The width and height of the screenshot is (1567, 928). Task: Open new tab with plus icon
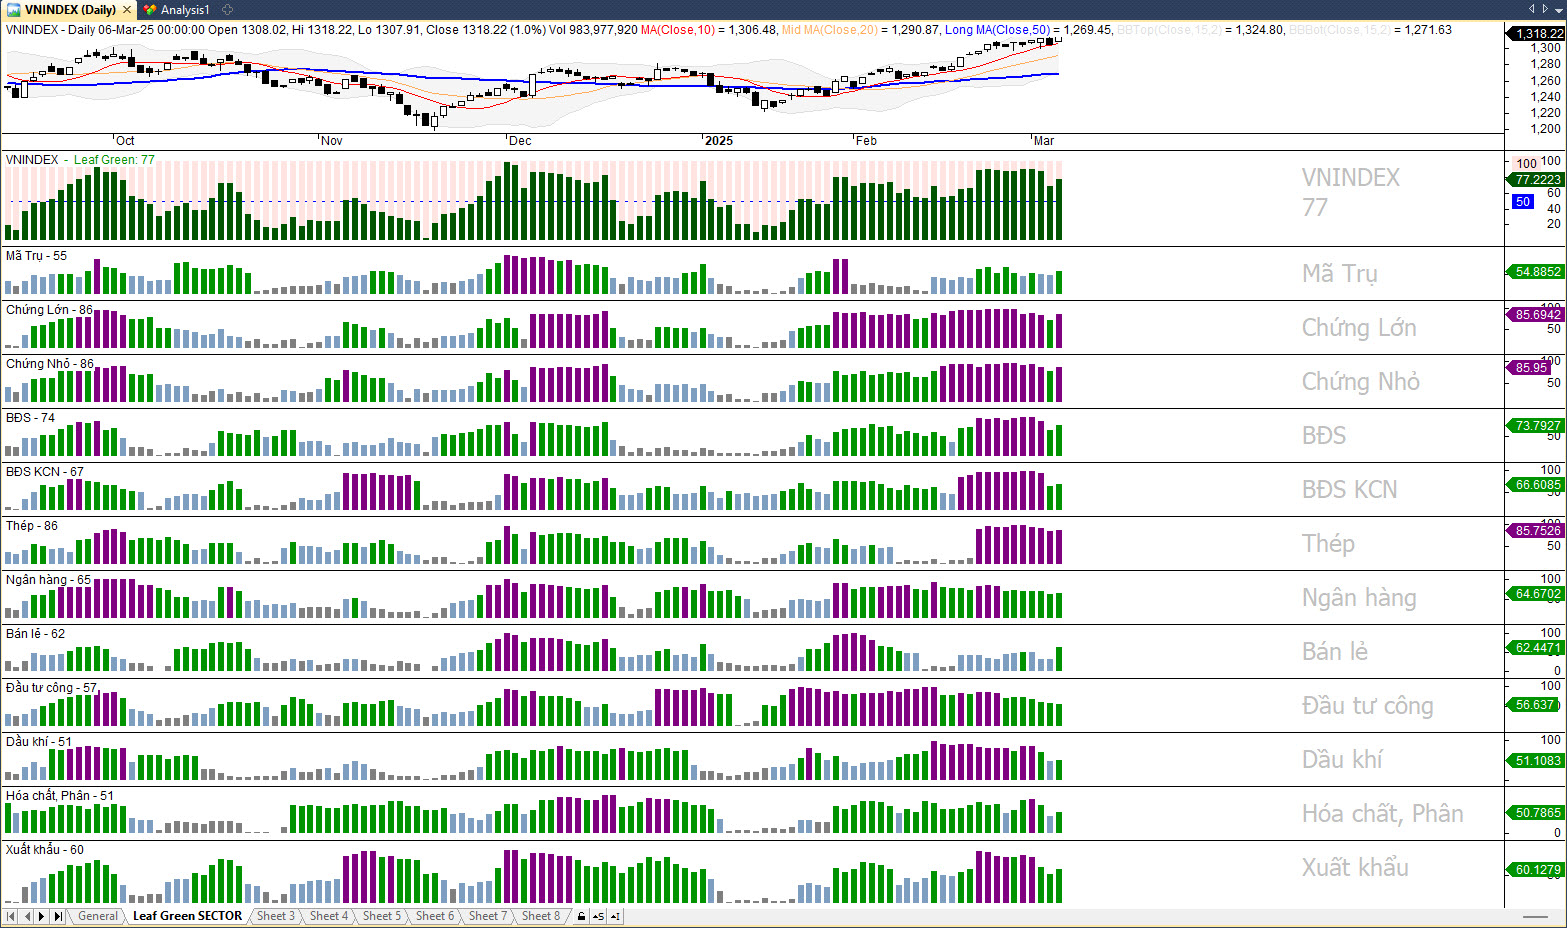coord(227,10)
